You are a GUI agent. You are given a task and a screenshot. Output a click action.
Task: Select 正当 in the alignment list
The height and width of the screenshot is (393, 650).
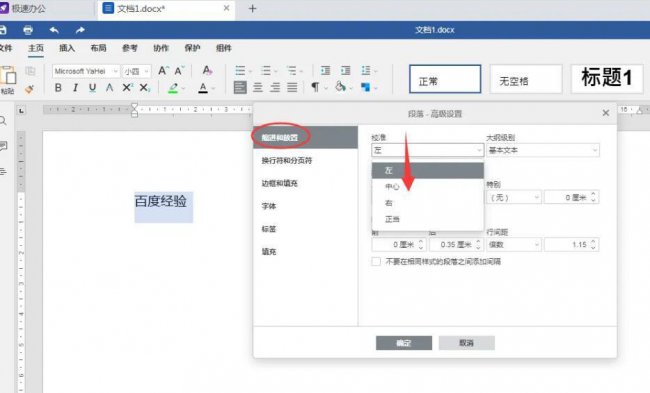(427, 219)
